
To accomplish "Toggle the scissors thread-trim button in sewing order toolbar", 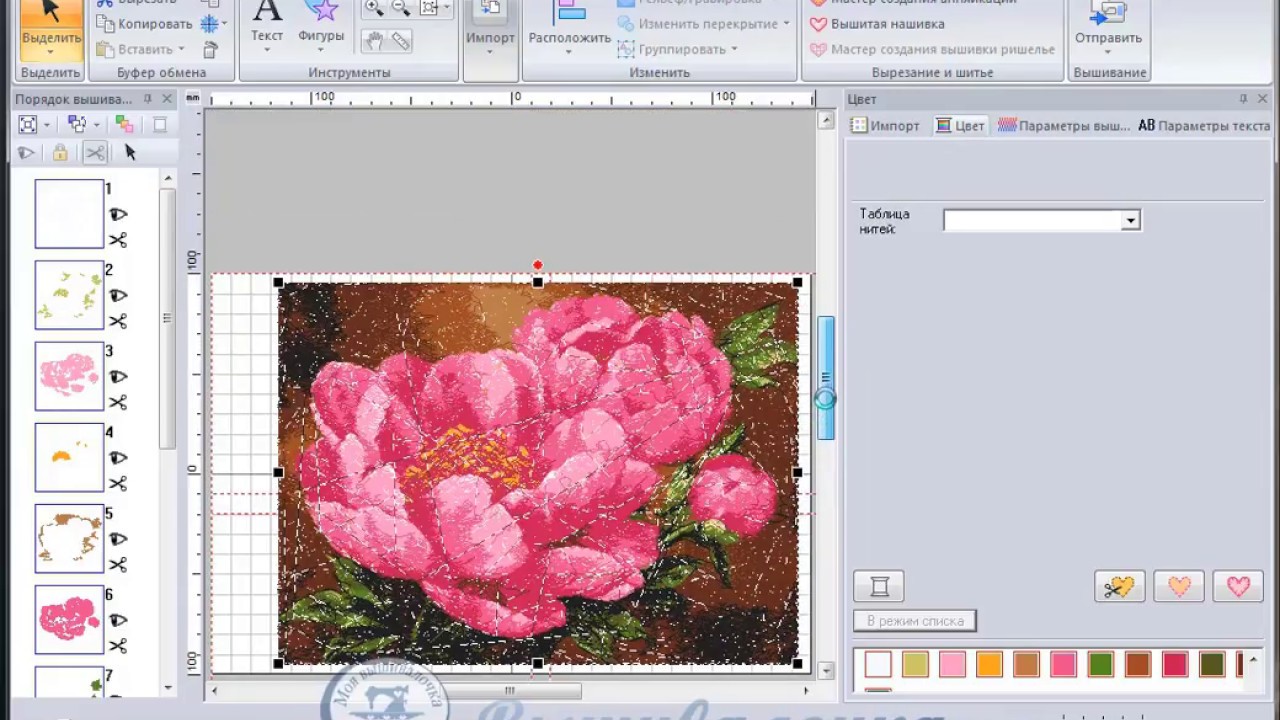I will (95, 153).
